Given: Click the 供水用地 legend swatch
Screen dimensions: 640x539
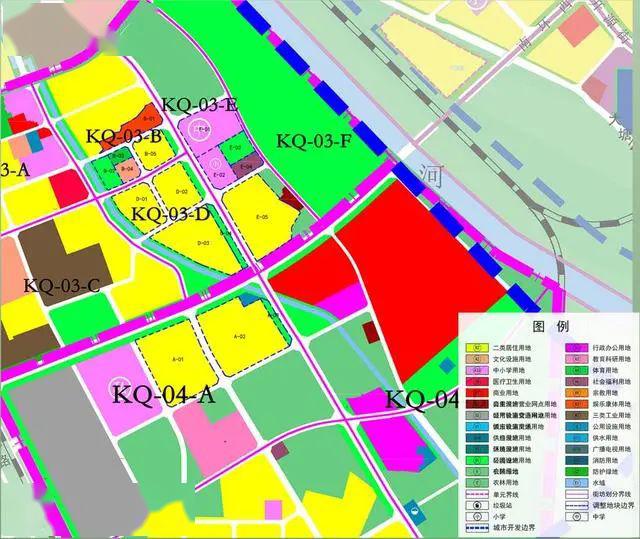Looking at the screenshot, I should coord(576,438).
